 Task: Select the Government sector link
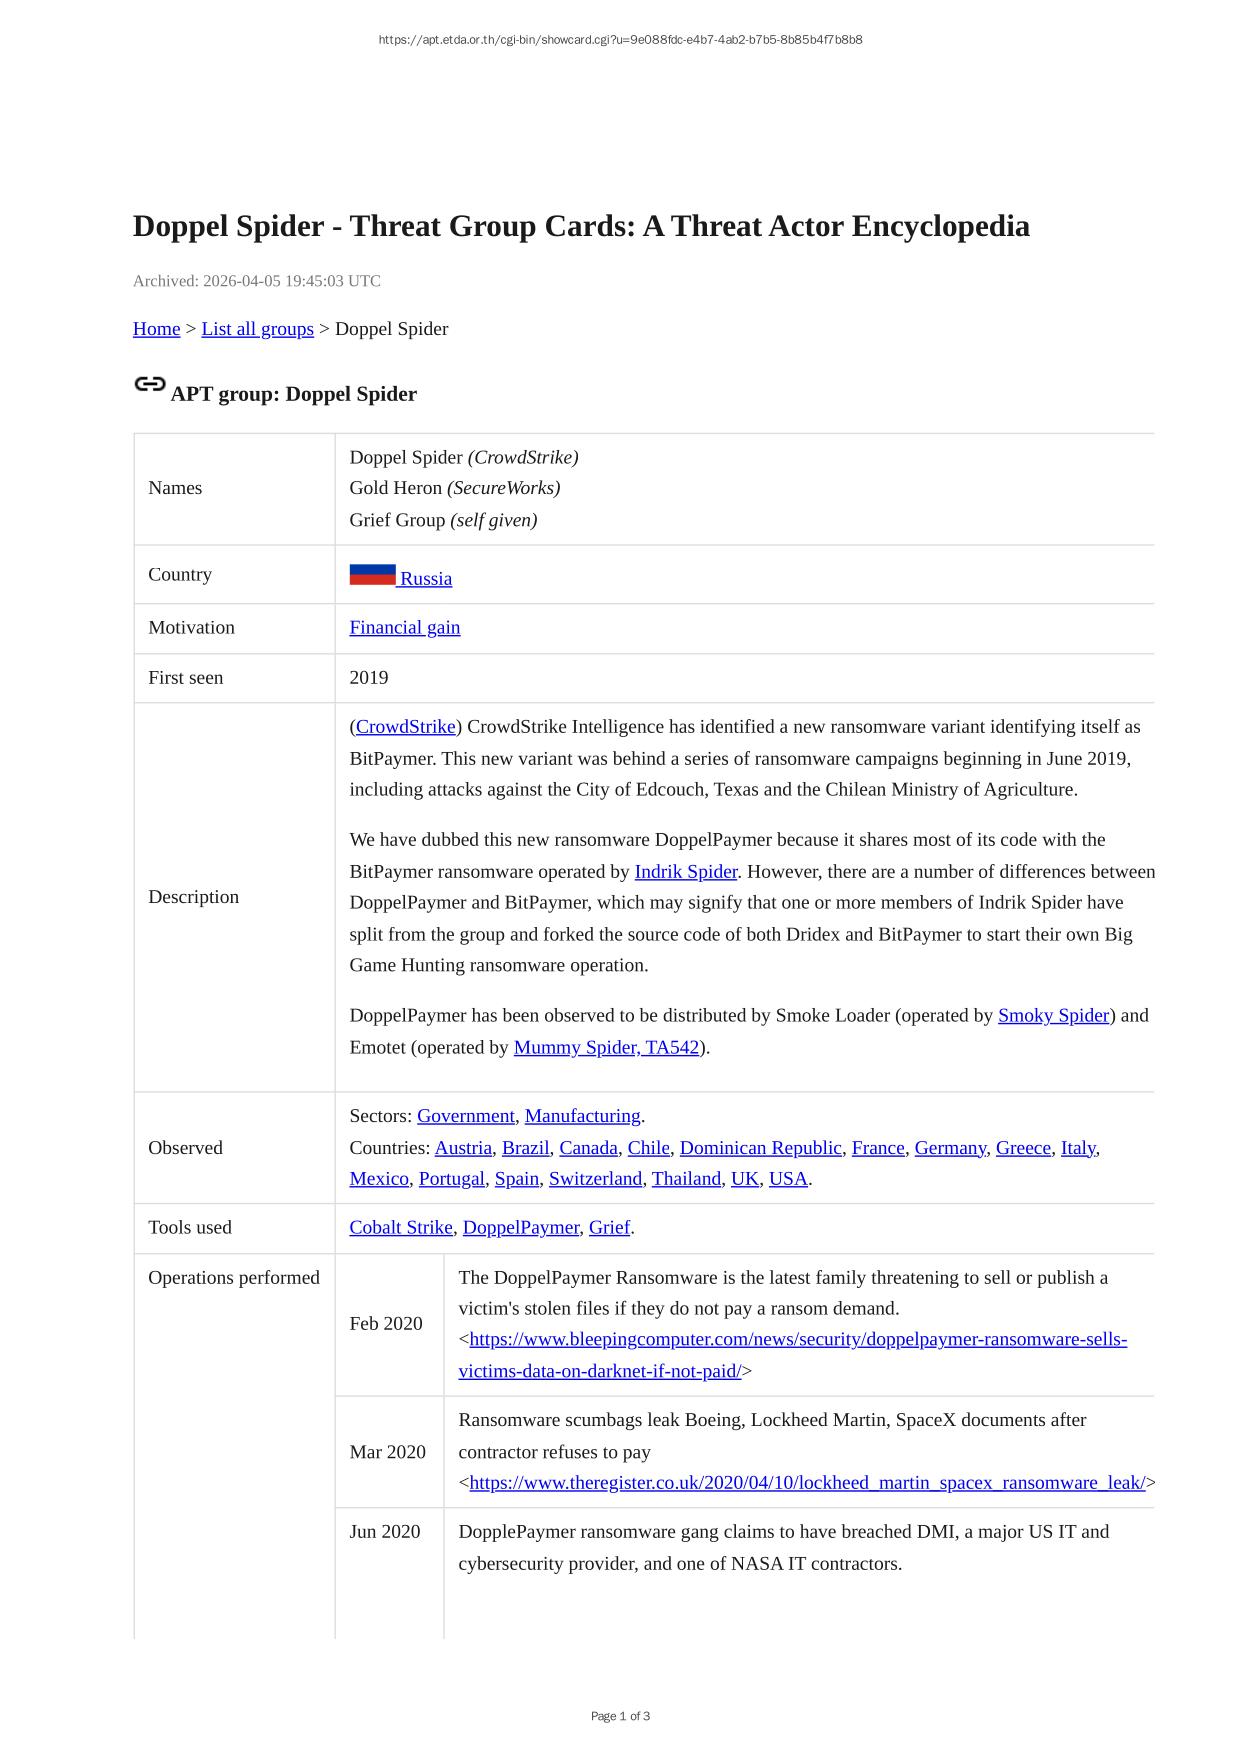pos(465,1116)
